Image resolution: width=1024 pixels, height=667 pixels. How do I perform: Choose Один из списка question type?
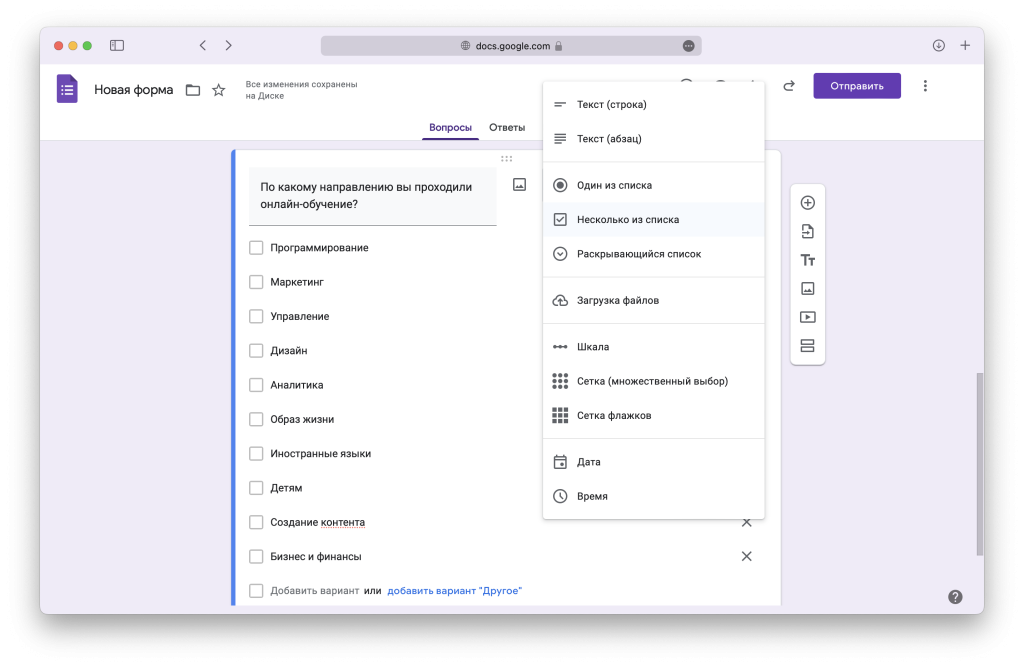pos(614,185)
